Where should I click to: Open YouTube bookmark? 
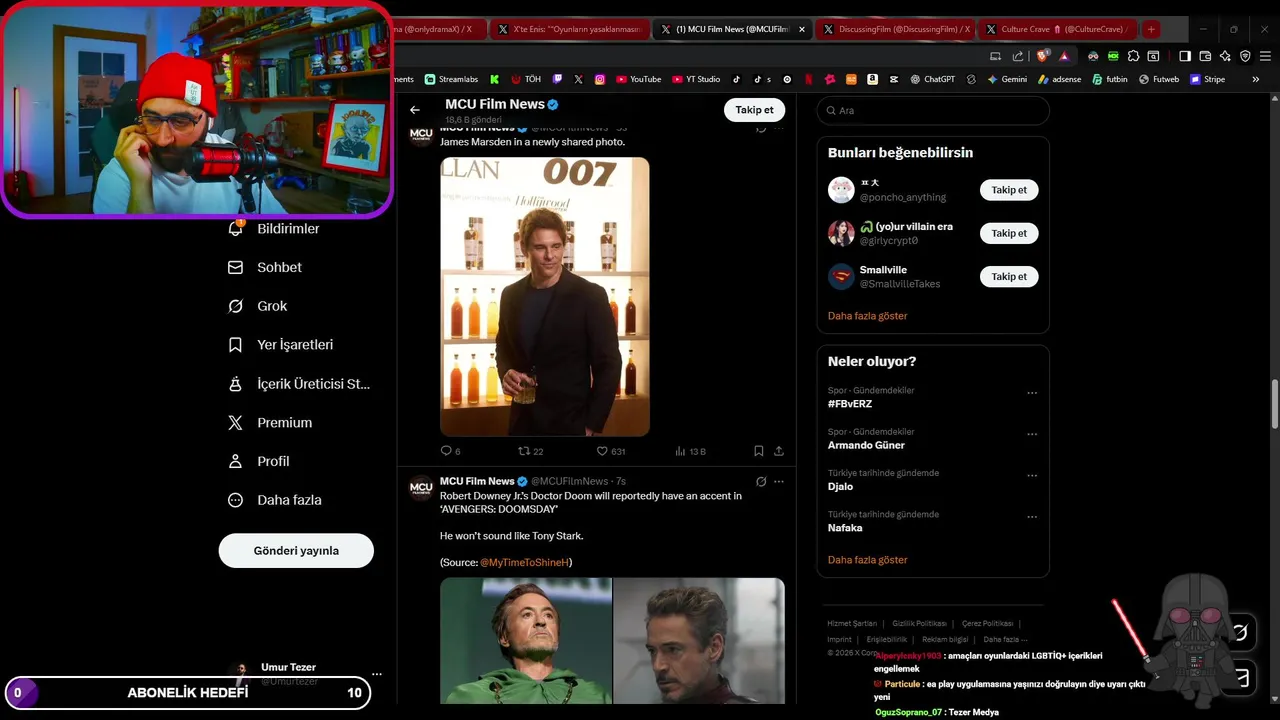click(x=638, y=79)
